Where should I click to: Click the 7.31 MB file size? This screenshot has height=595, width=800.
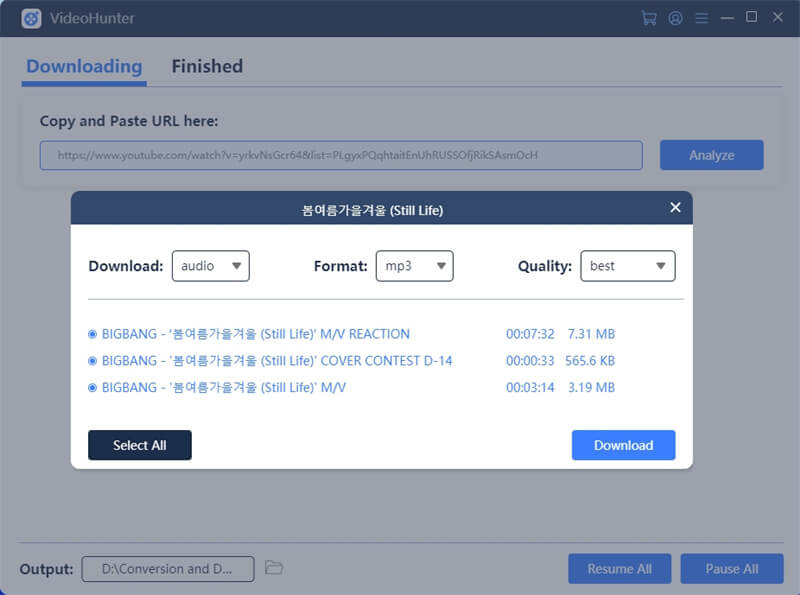coord(591,334)
